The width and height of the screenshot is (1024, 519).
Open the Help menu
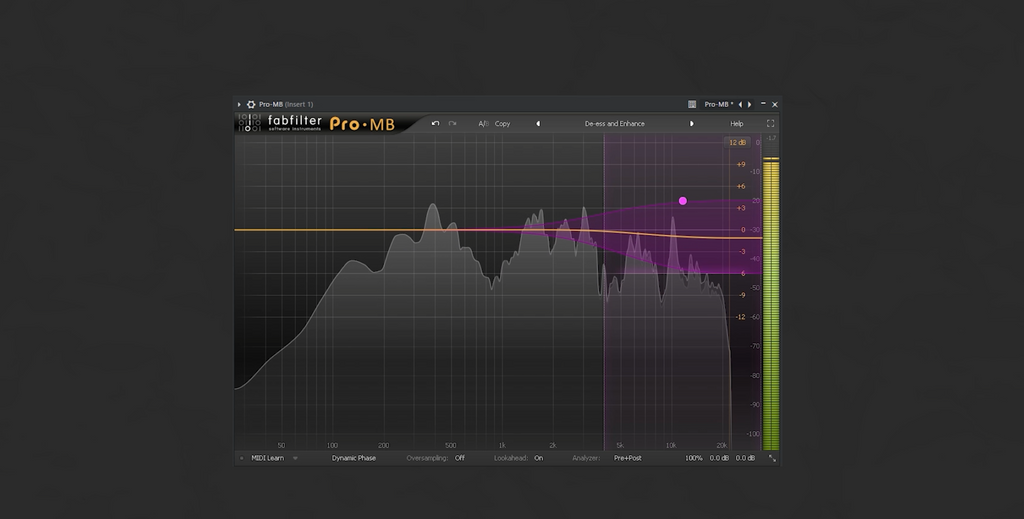click(737, 123)
